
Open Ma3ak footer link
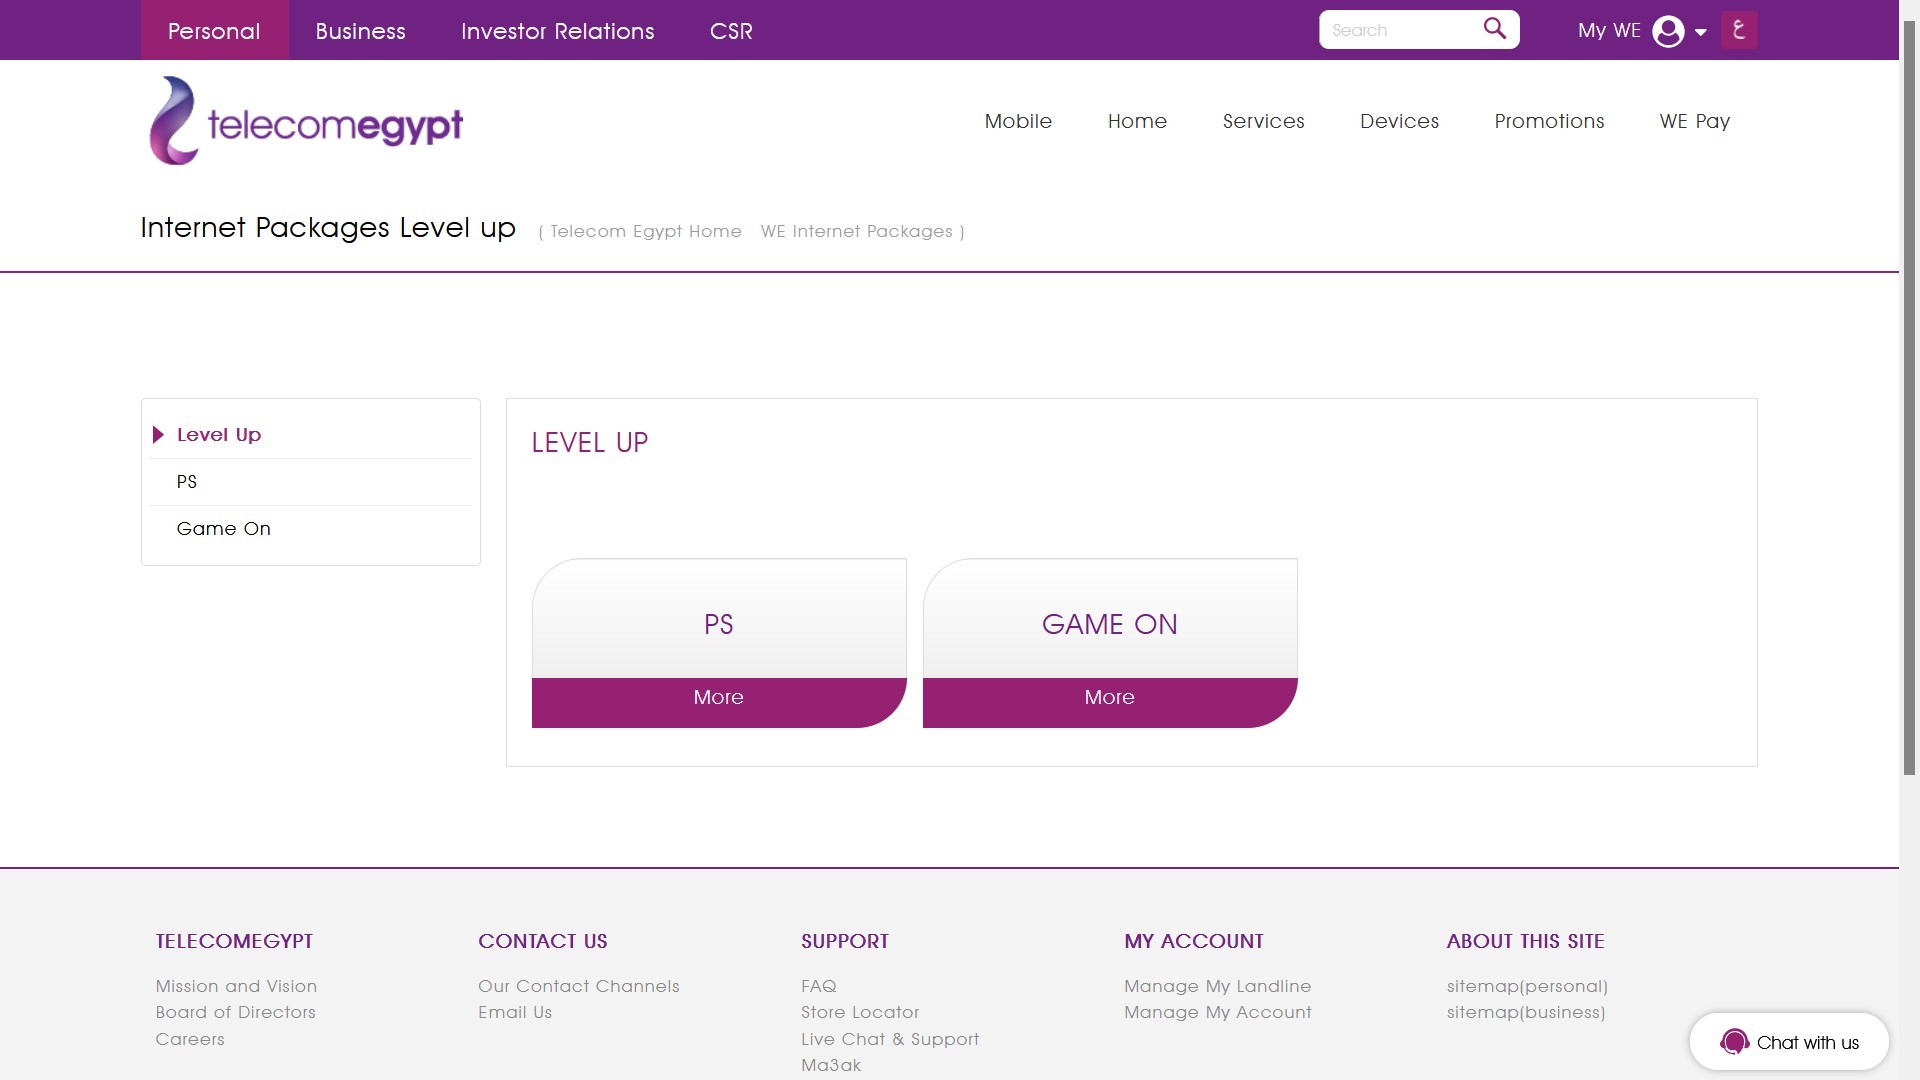(831, 1065)
